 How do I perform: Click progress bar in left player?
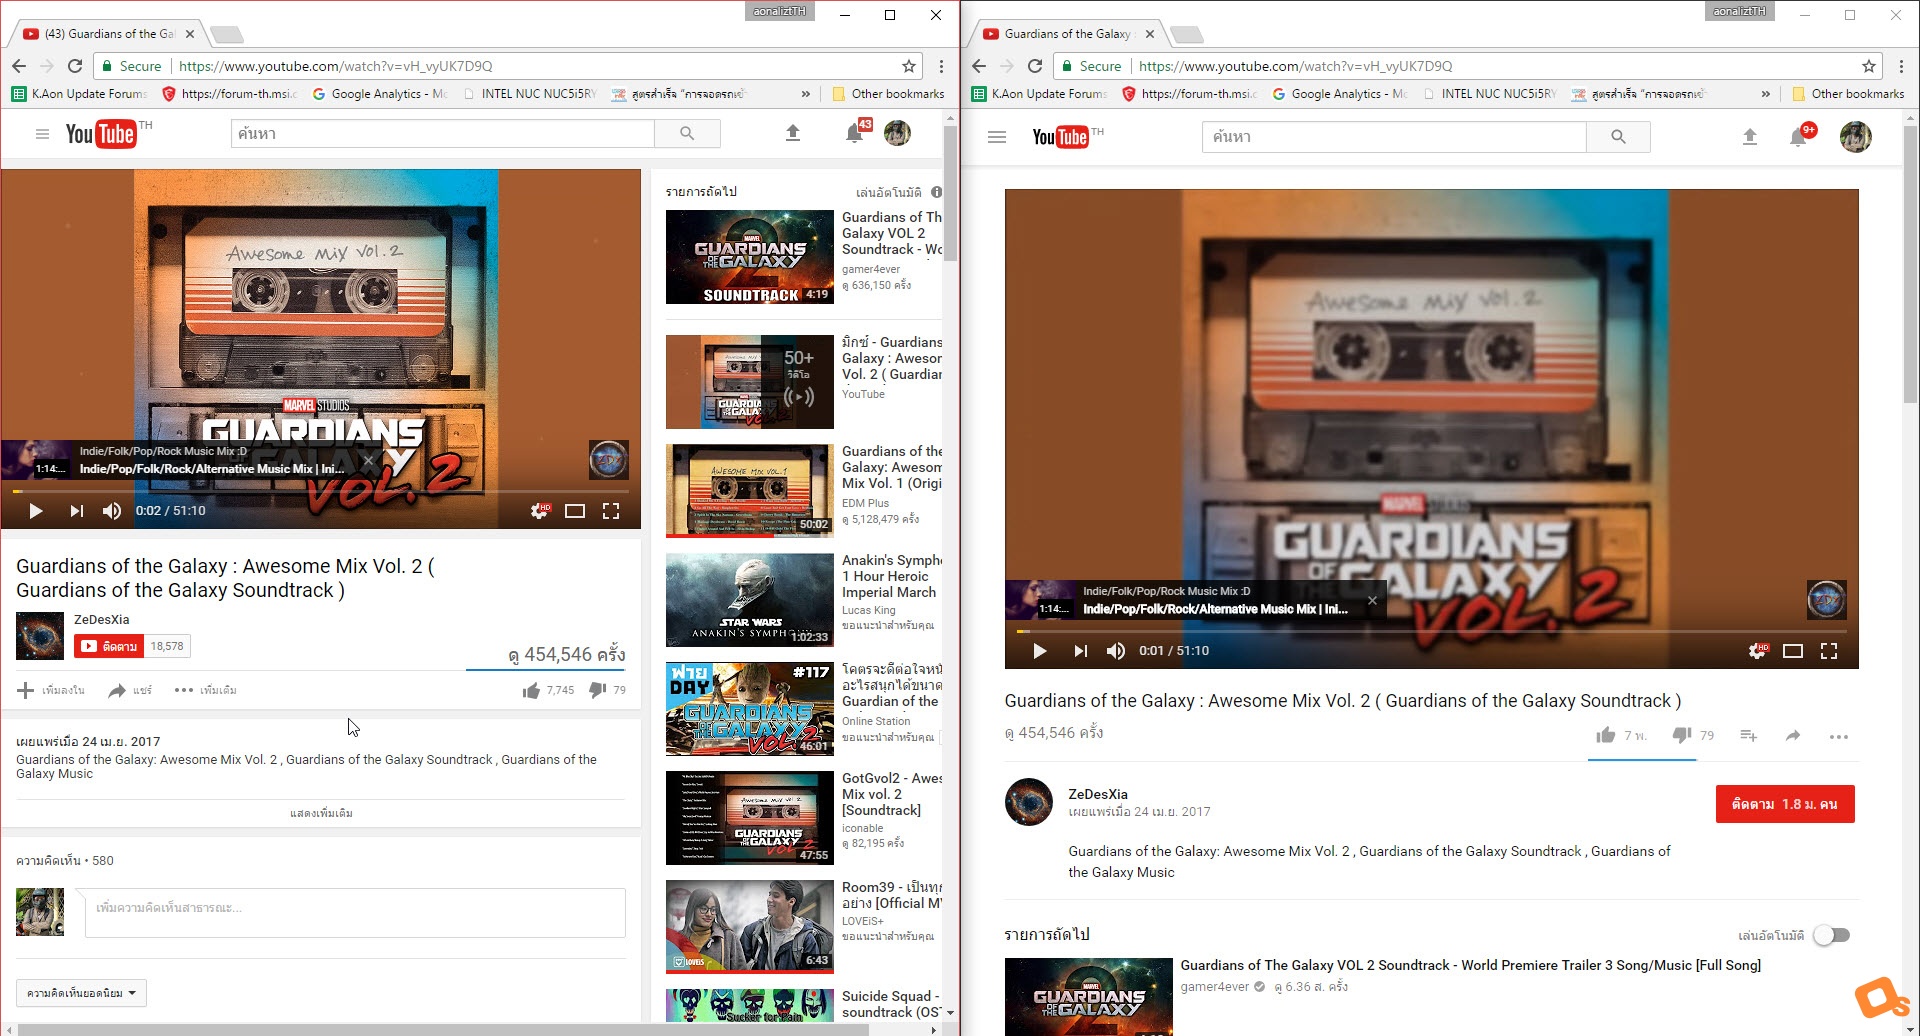(320, 491)
